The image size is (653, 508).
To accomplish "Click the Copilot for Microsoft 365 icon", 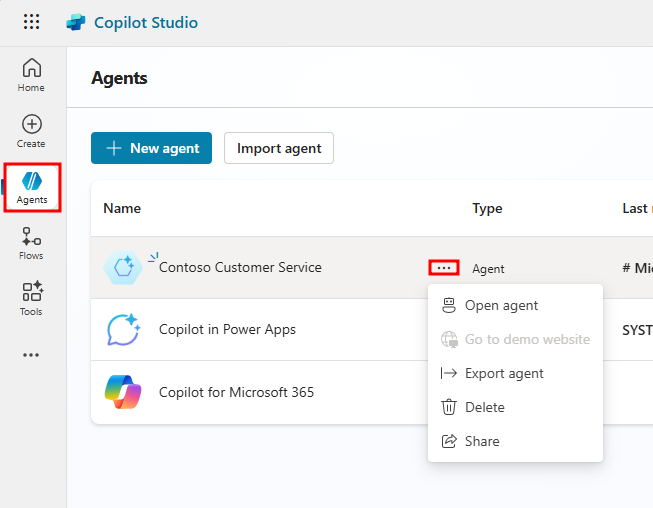I will (x=123, y=392).
